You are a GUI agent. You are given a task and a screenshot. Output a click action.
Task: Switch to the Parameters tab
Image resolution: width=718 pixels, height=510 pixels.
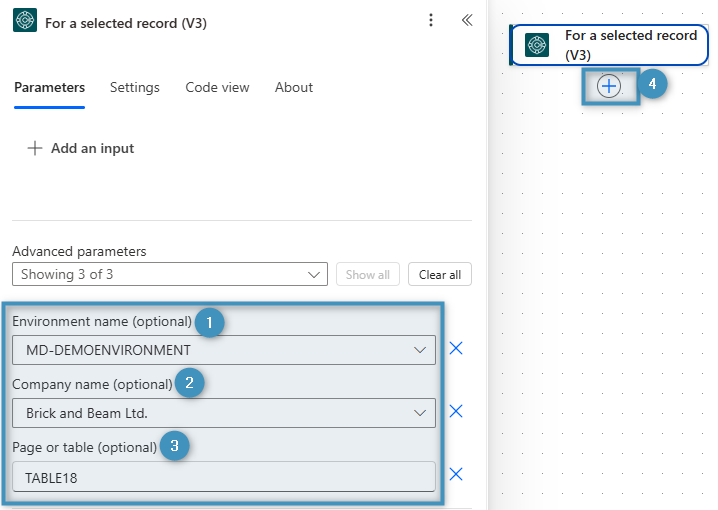(x=49, y=87)
